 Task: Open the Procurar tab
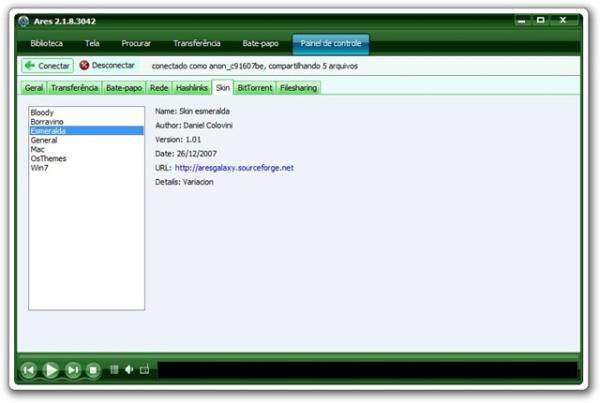136,43
